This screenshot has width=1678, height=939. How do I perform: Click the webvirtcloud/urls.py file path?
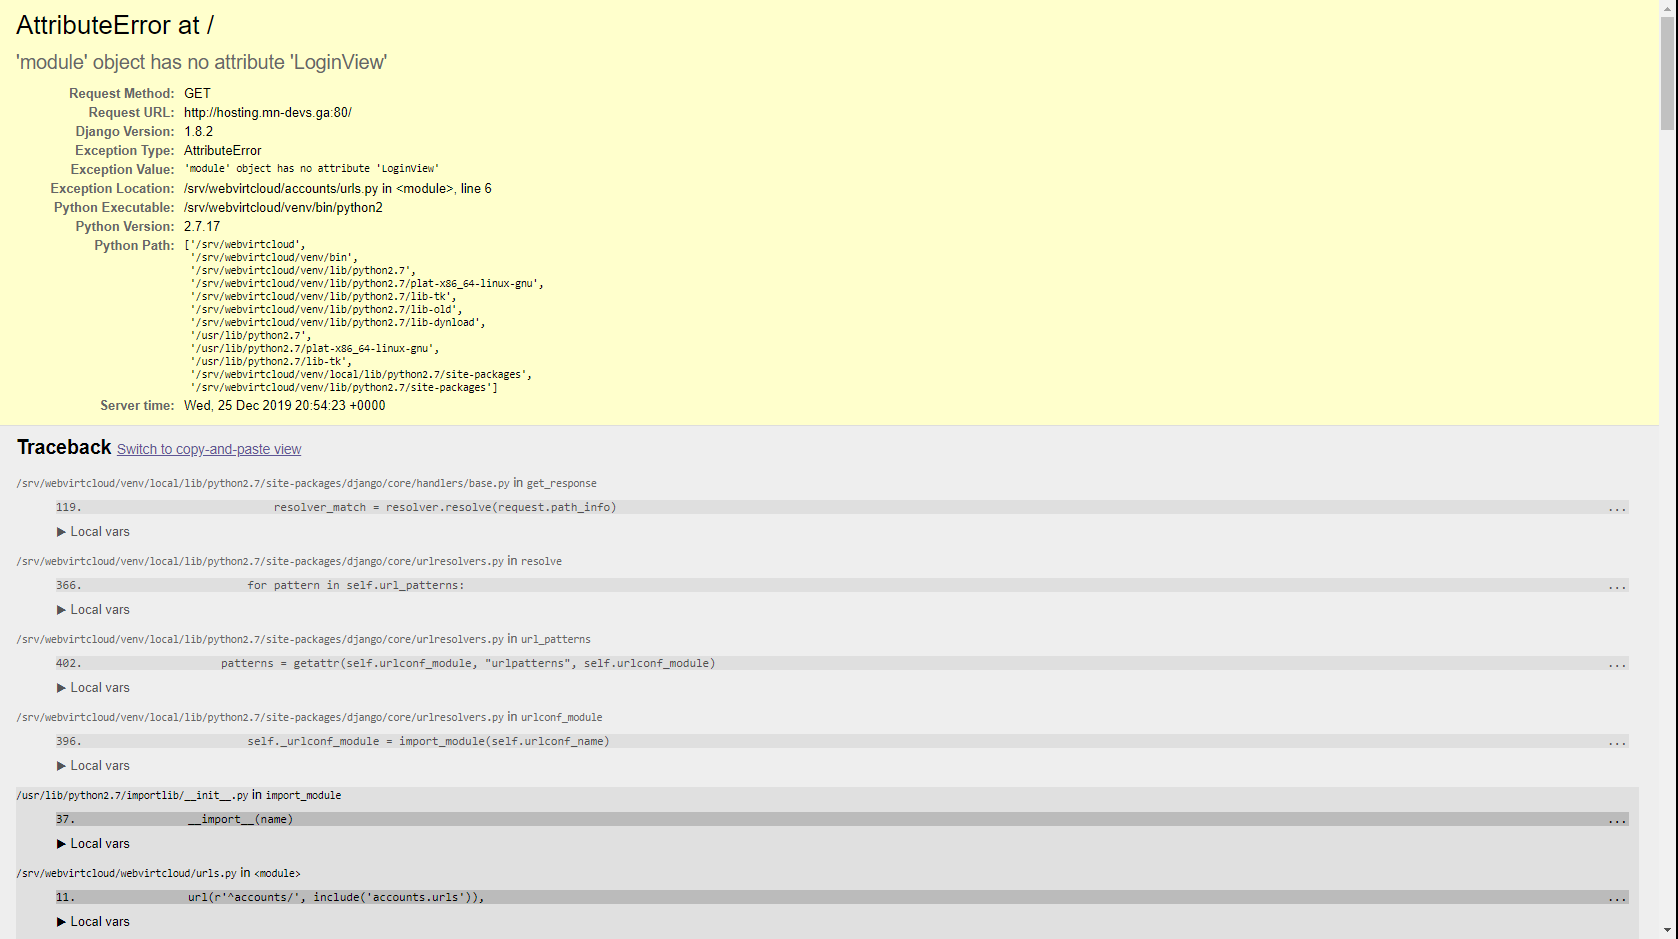pos(127,873)
